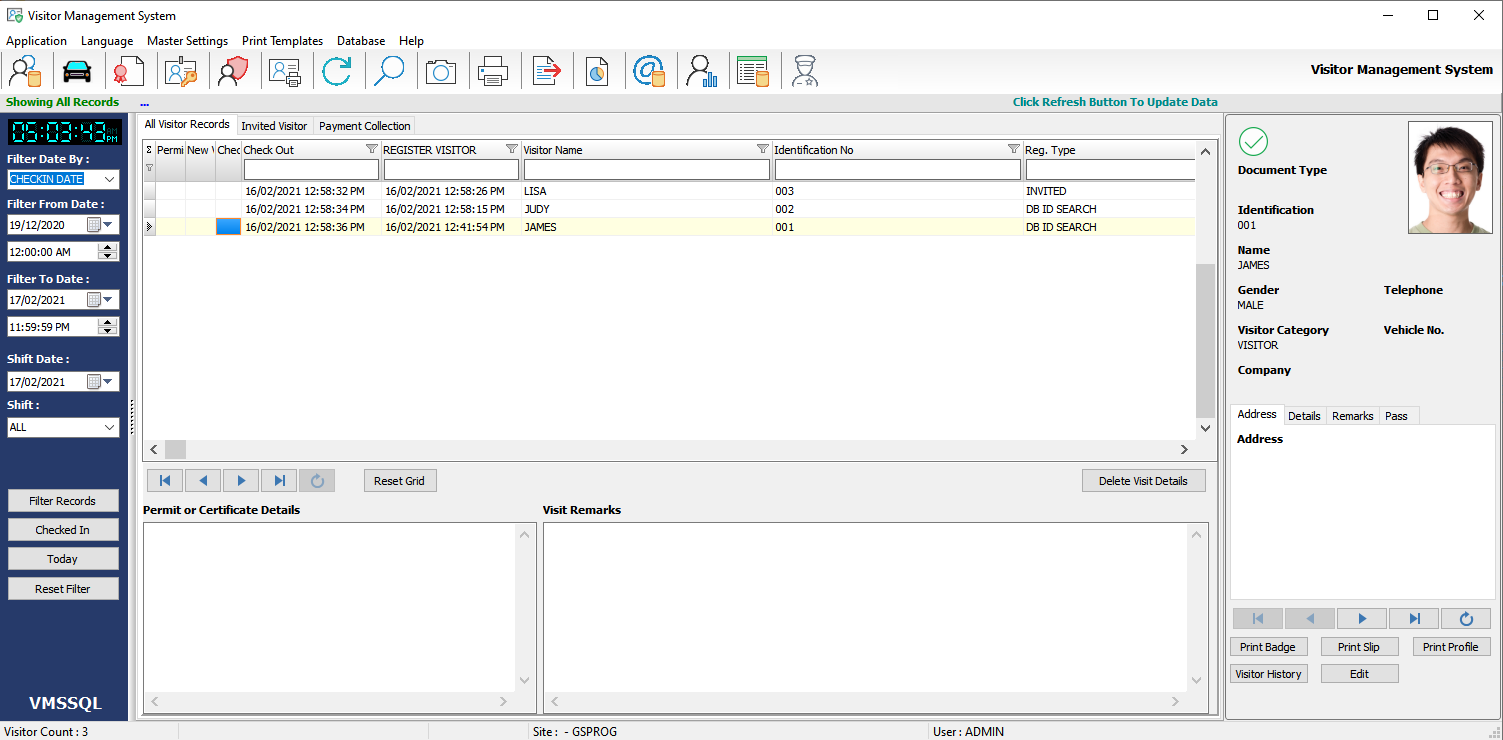Viewport: 1503px width, 740px height.
Task: Open the Master Settings menu
Action: point(187,41)
